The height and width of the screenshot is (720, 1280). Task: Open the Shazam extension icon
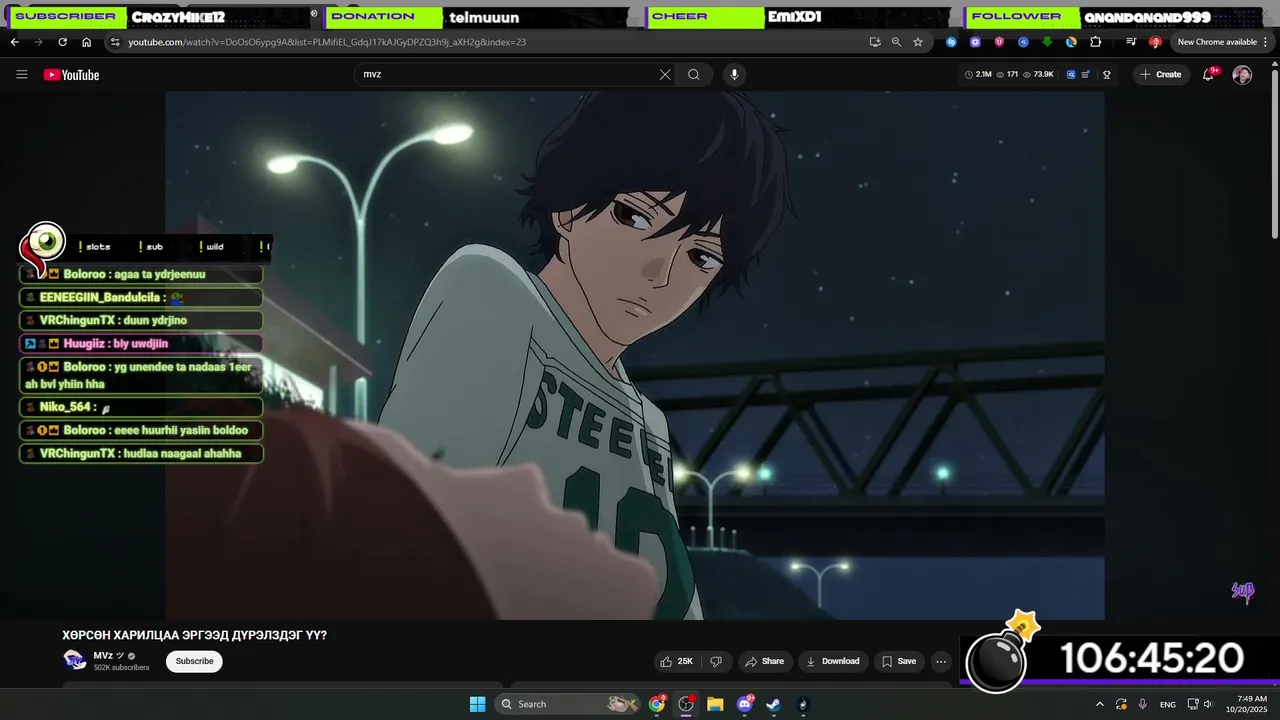click(951, 42)
